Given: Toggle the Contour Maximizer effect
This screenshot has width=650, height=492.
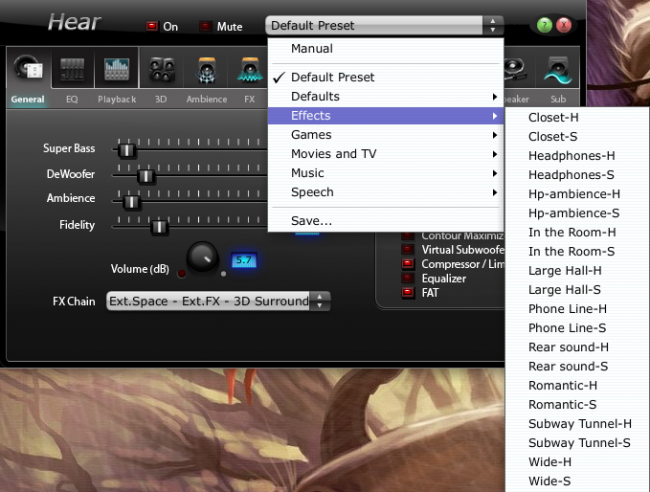Looking at the screenshot, I should click(408, 236).
